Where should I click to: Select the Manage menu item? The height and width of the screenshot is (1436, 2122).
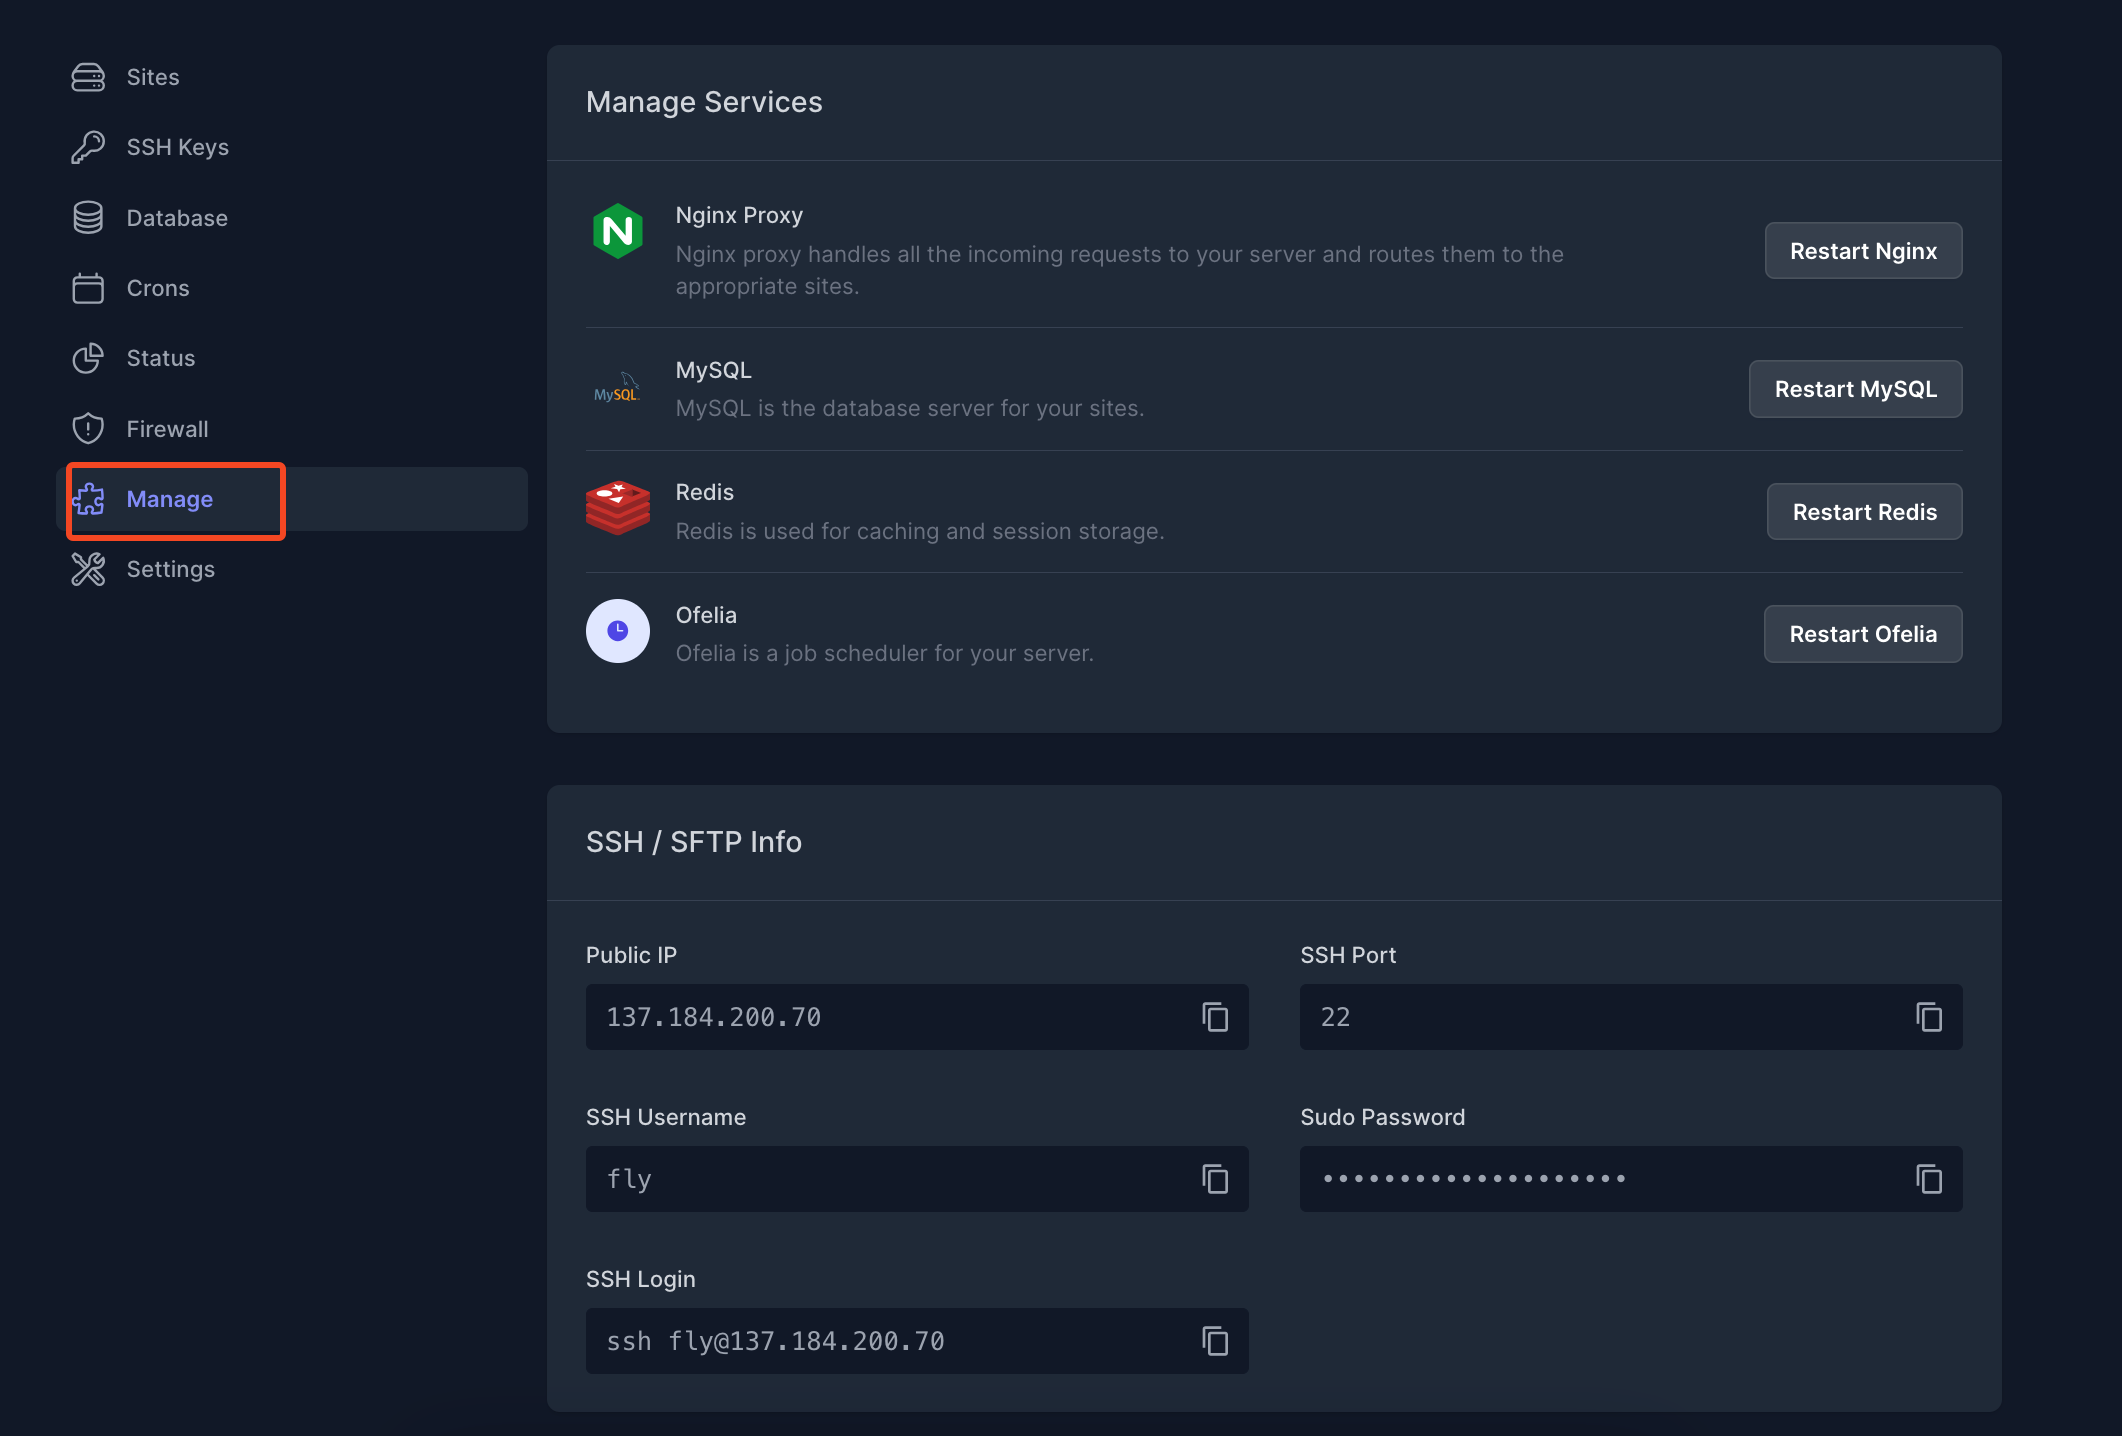coord(292,499)
